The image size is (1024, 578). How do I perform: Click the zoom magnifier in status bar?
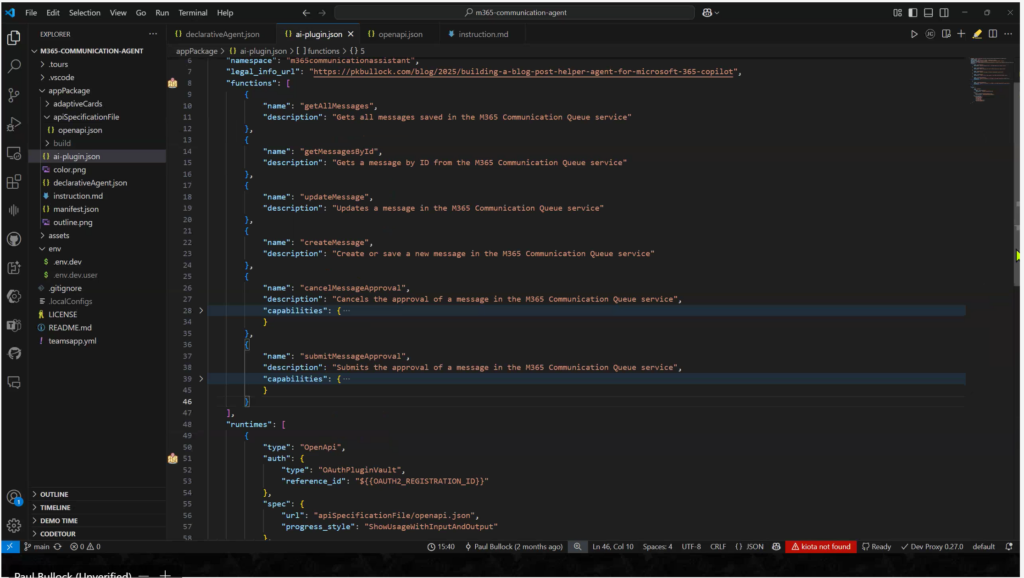(x=577, y=547)
